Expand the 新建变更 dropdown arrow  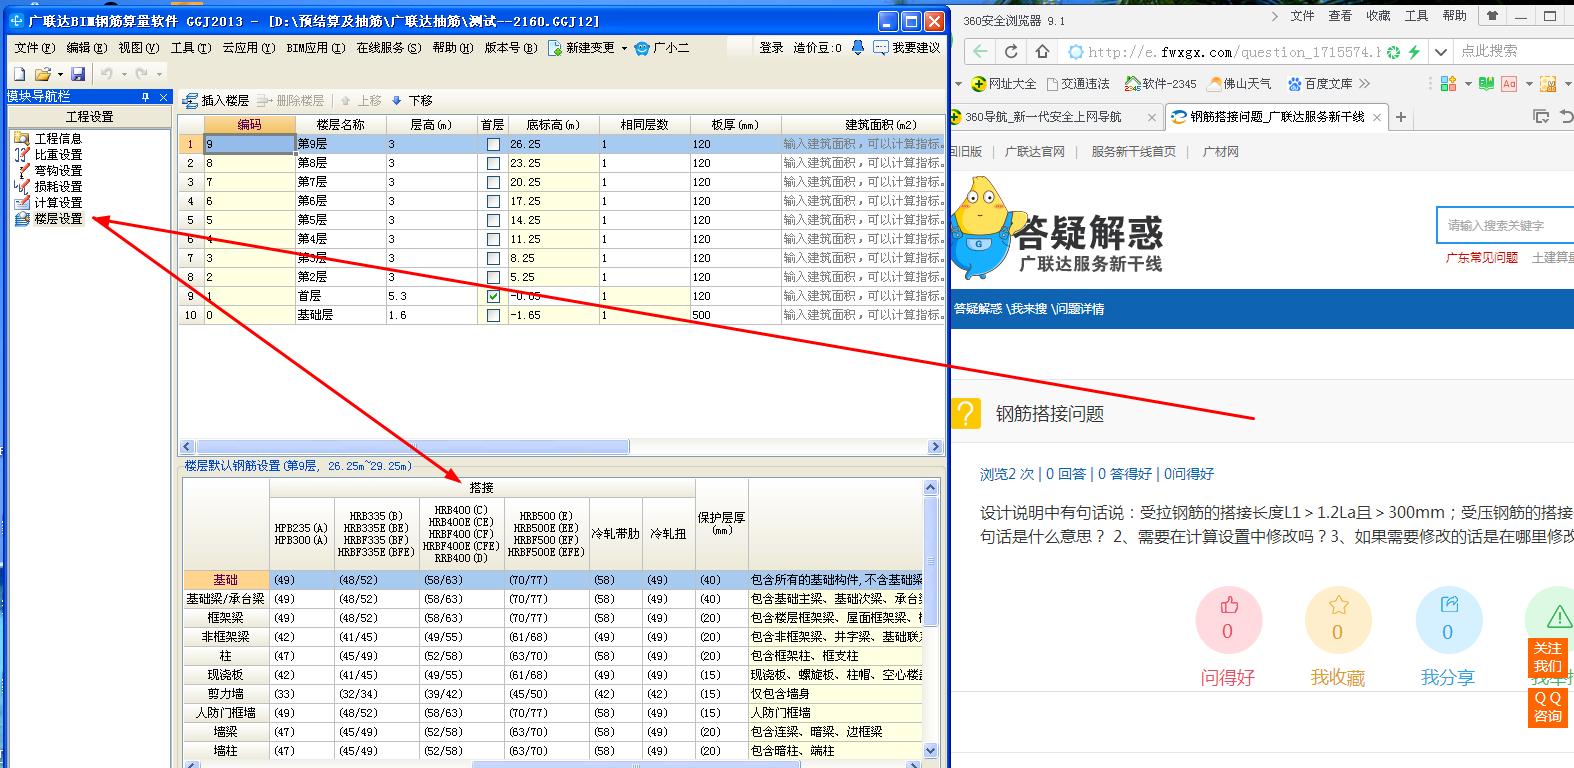click(x=624, y=48)
